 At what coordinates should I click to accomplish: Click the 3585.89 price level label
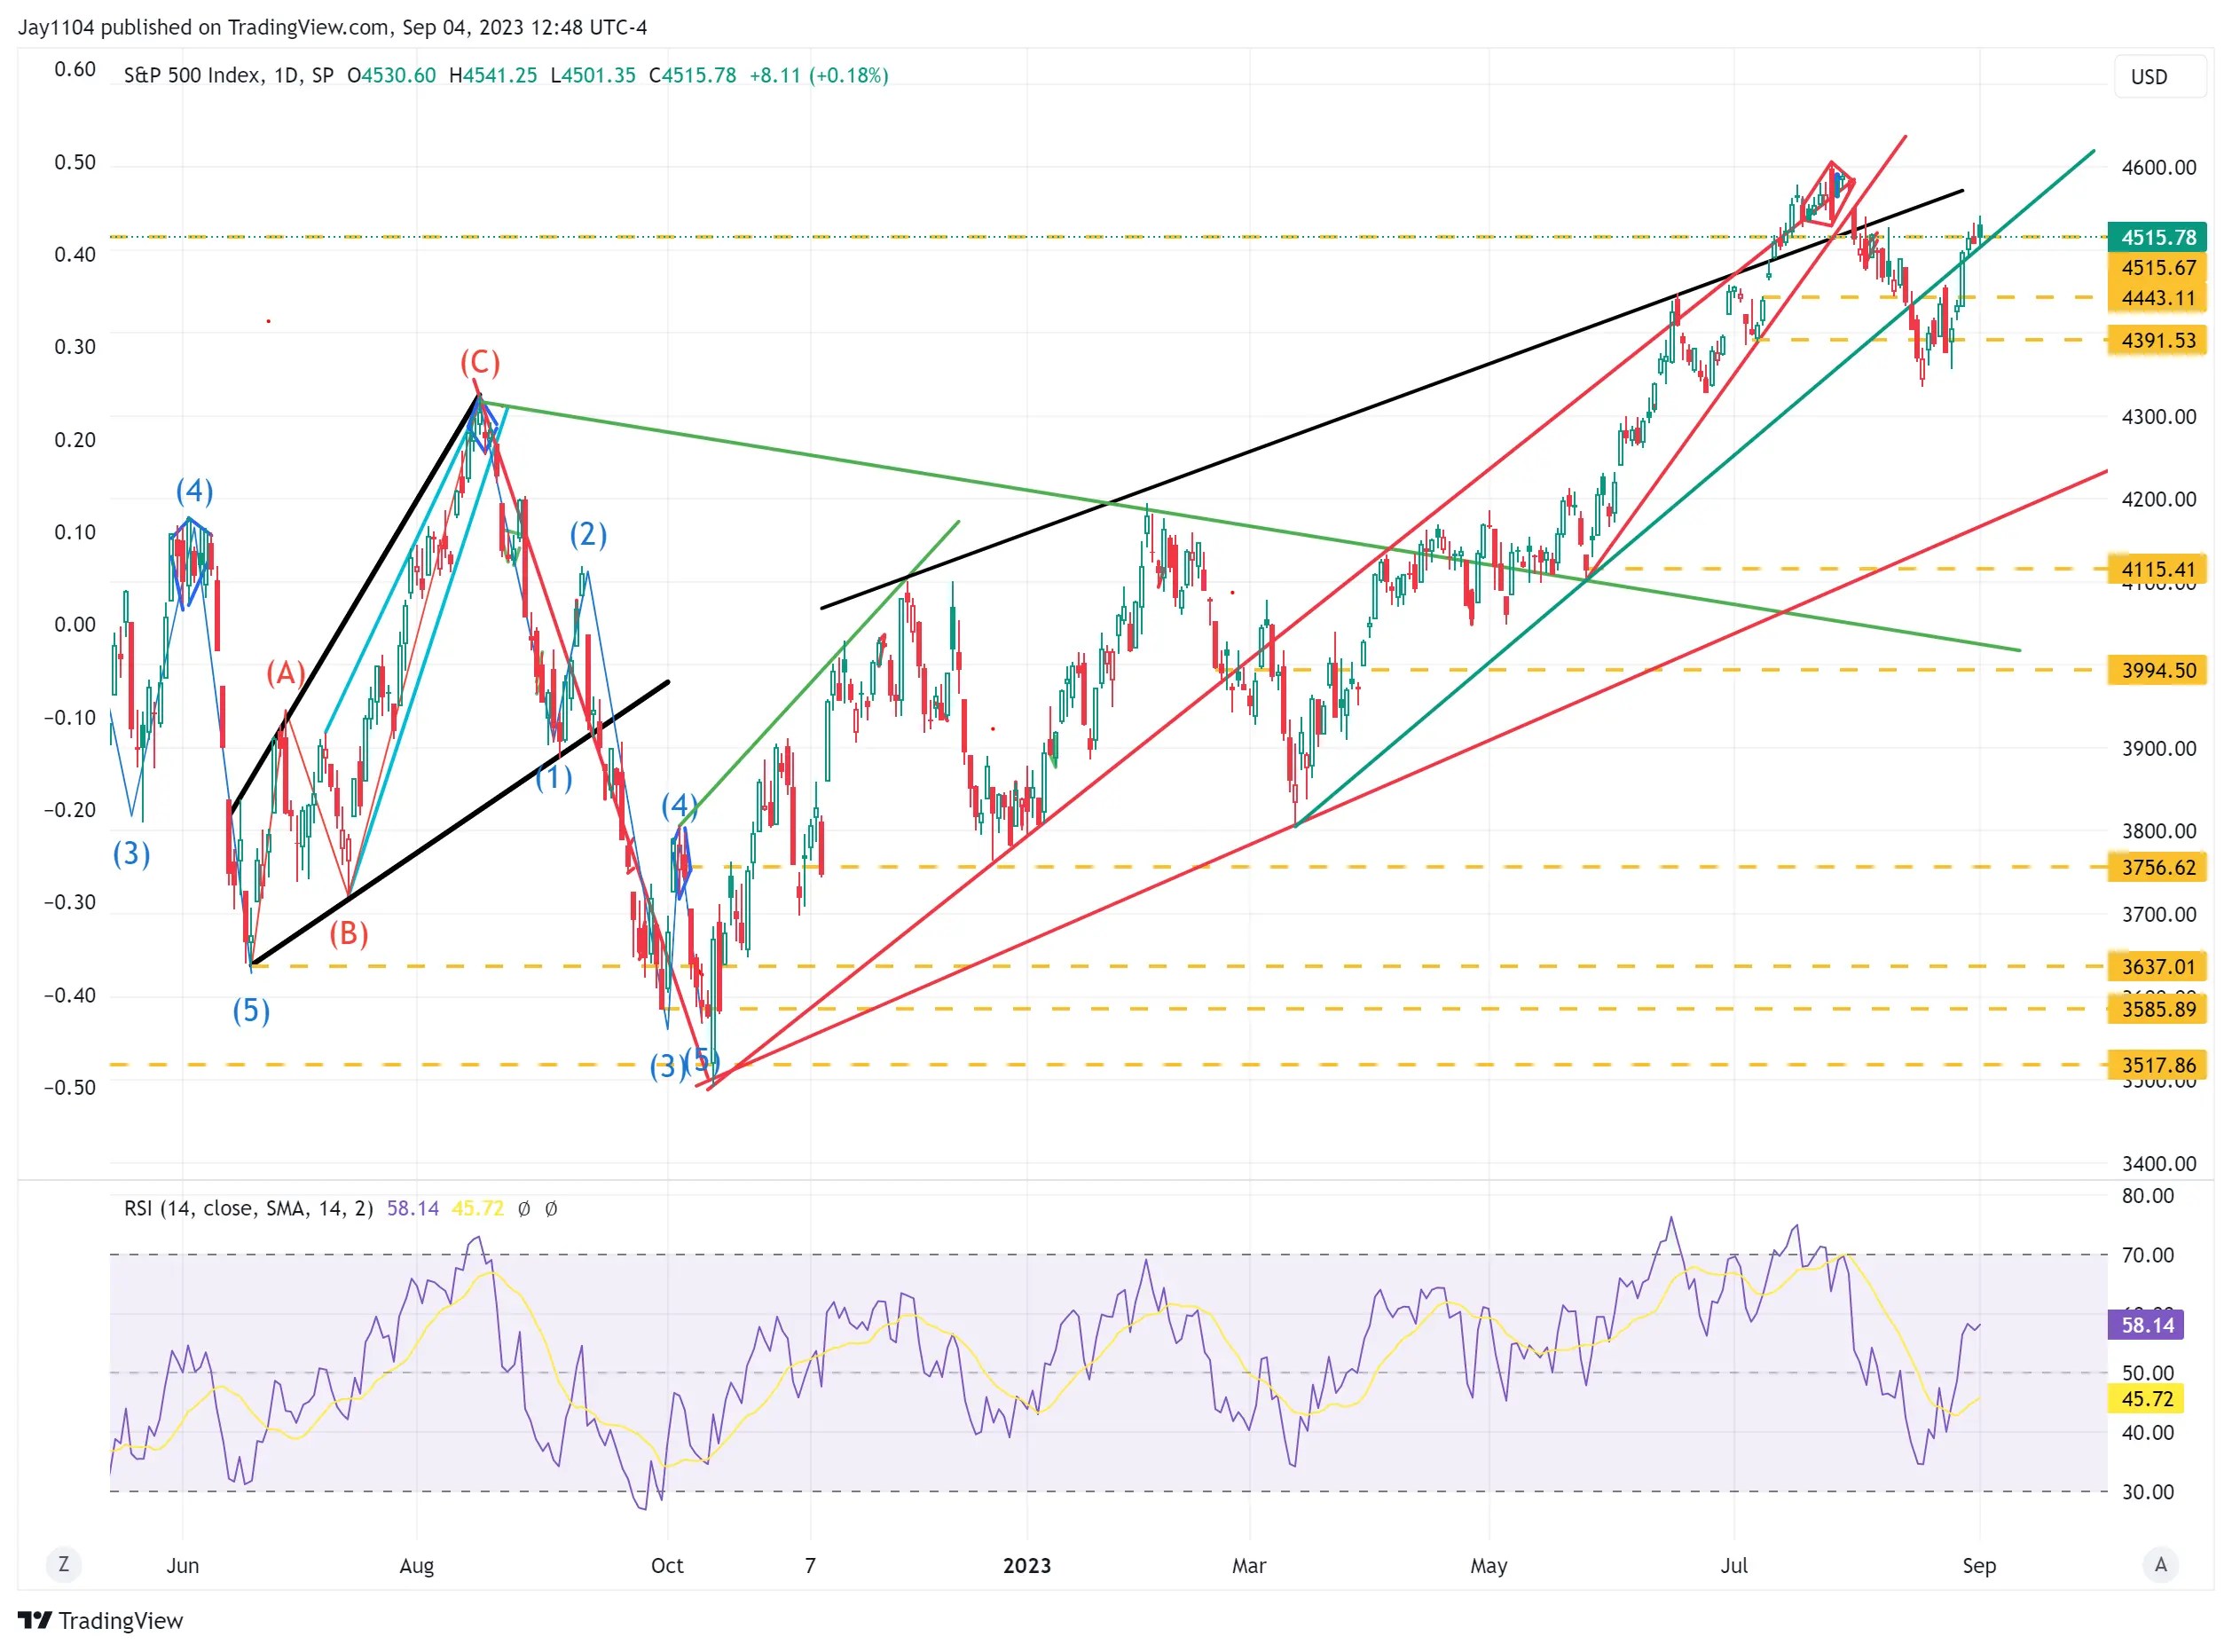pyautogui.click(x=2156, y=1009)
